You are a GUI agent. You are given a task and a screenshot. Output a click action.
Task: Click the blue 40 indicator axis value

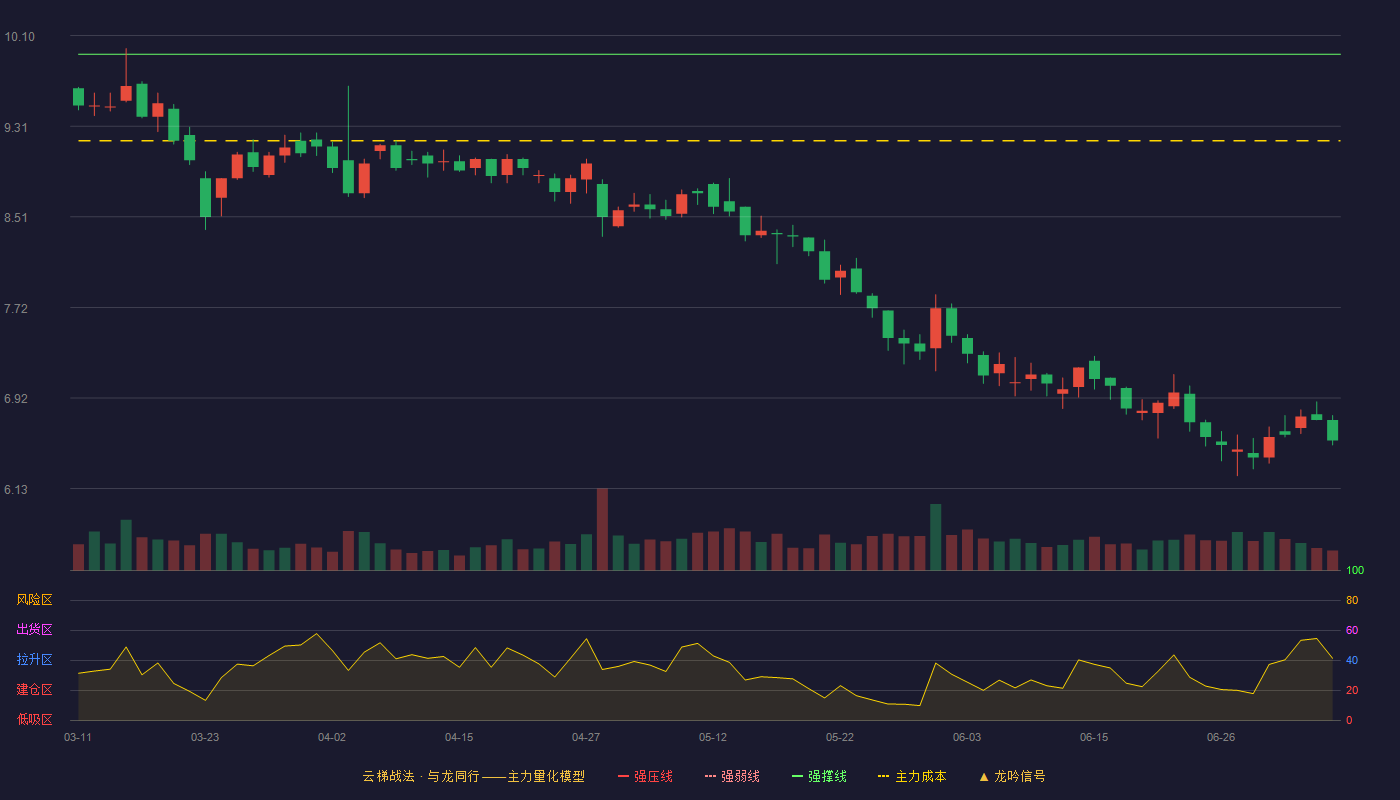click(1352, 660)
